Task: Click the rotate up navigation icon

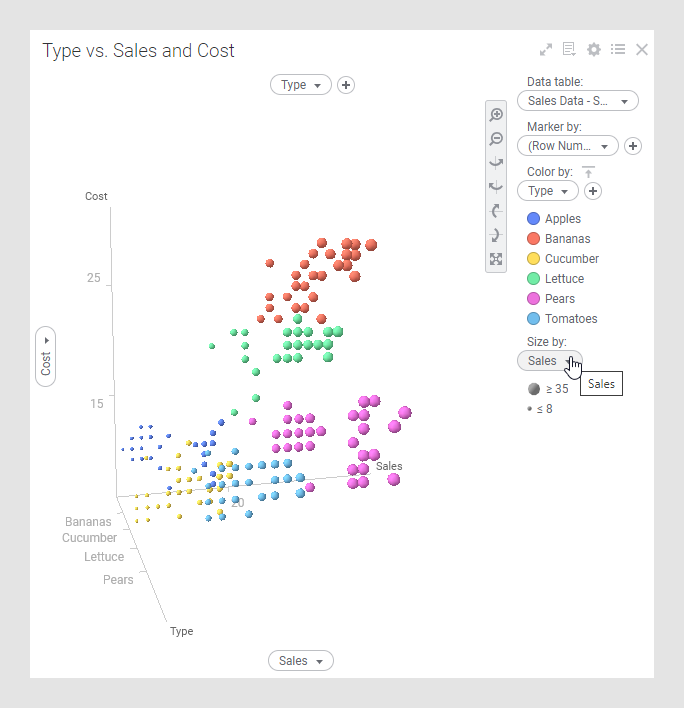Action: pyautogui.click(x=496, y=211)
